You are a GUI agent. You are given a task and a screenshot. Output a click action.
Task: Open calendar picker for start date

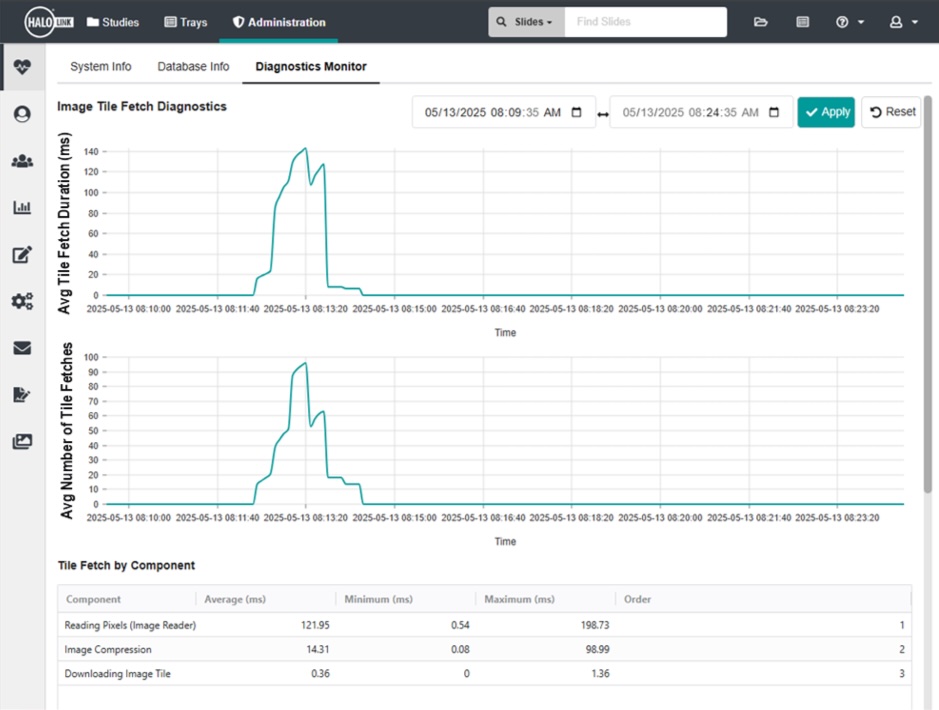coord(576,113)
